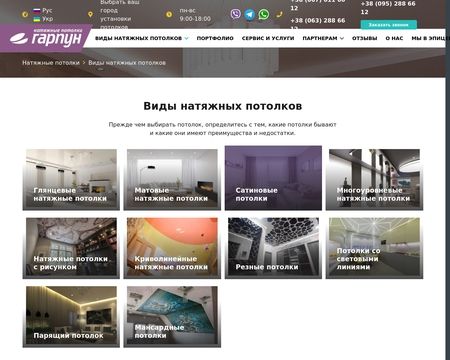
Task: Click the Виды натяжных потолков breadcrumb
Action: (x=127, y=63)
